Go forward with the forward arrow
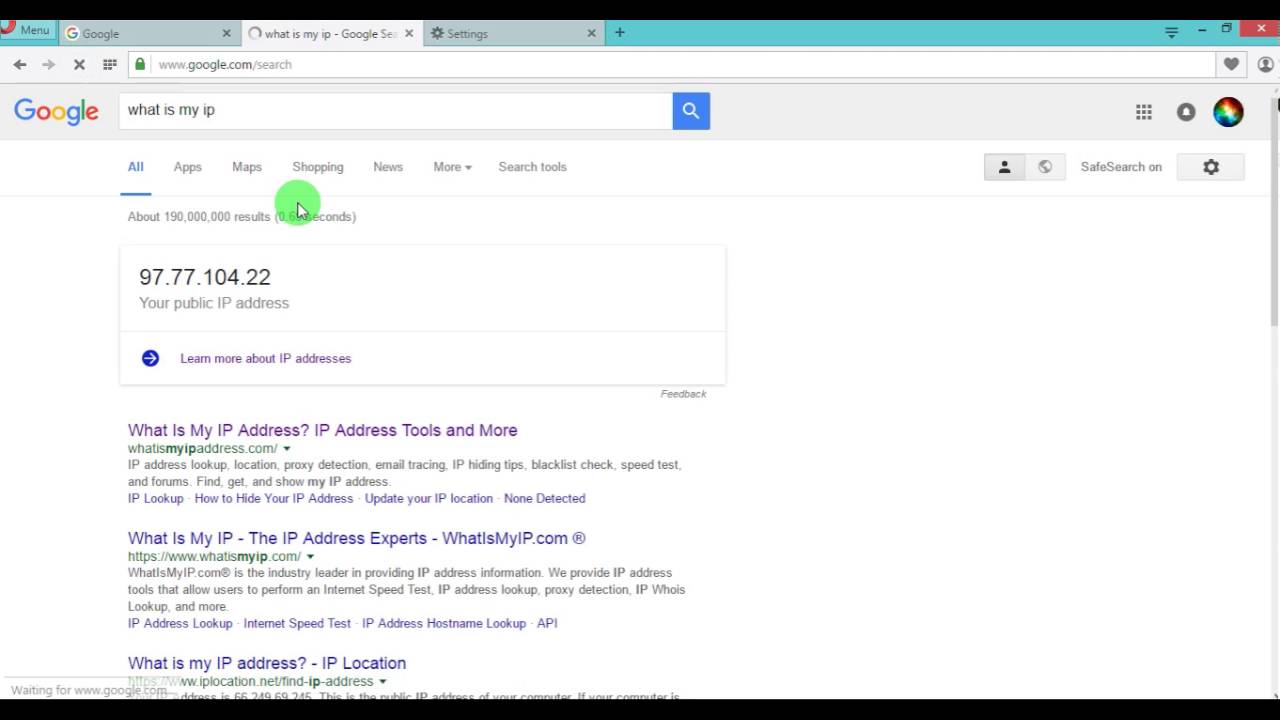 48,64
